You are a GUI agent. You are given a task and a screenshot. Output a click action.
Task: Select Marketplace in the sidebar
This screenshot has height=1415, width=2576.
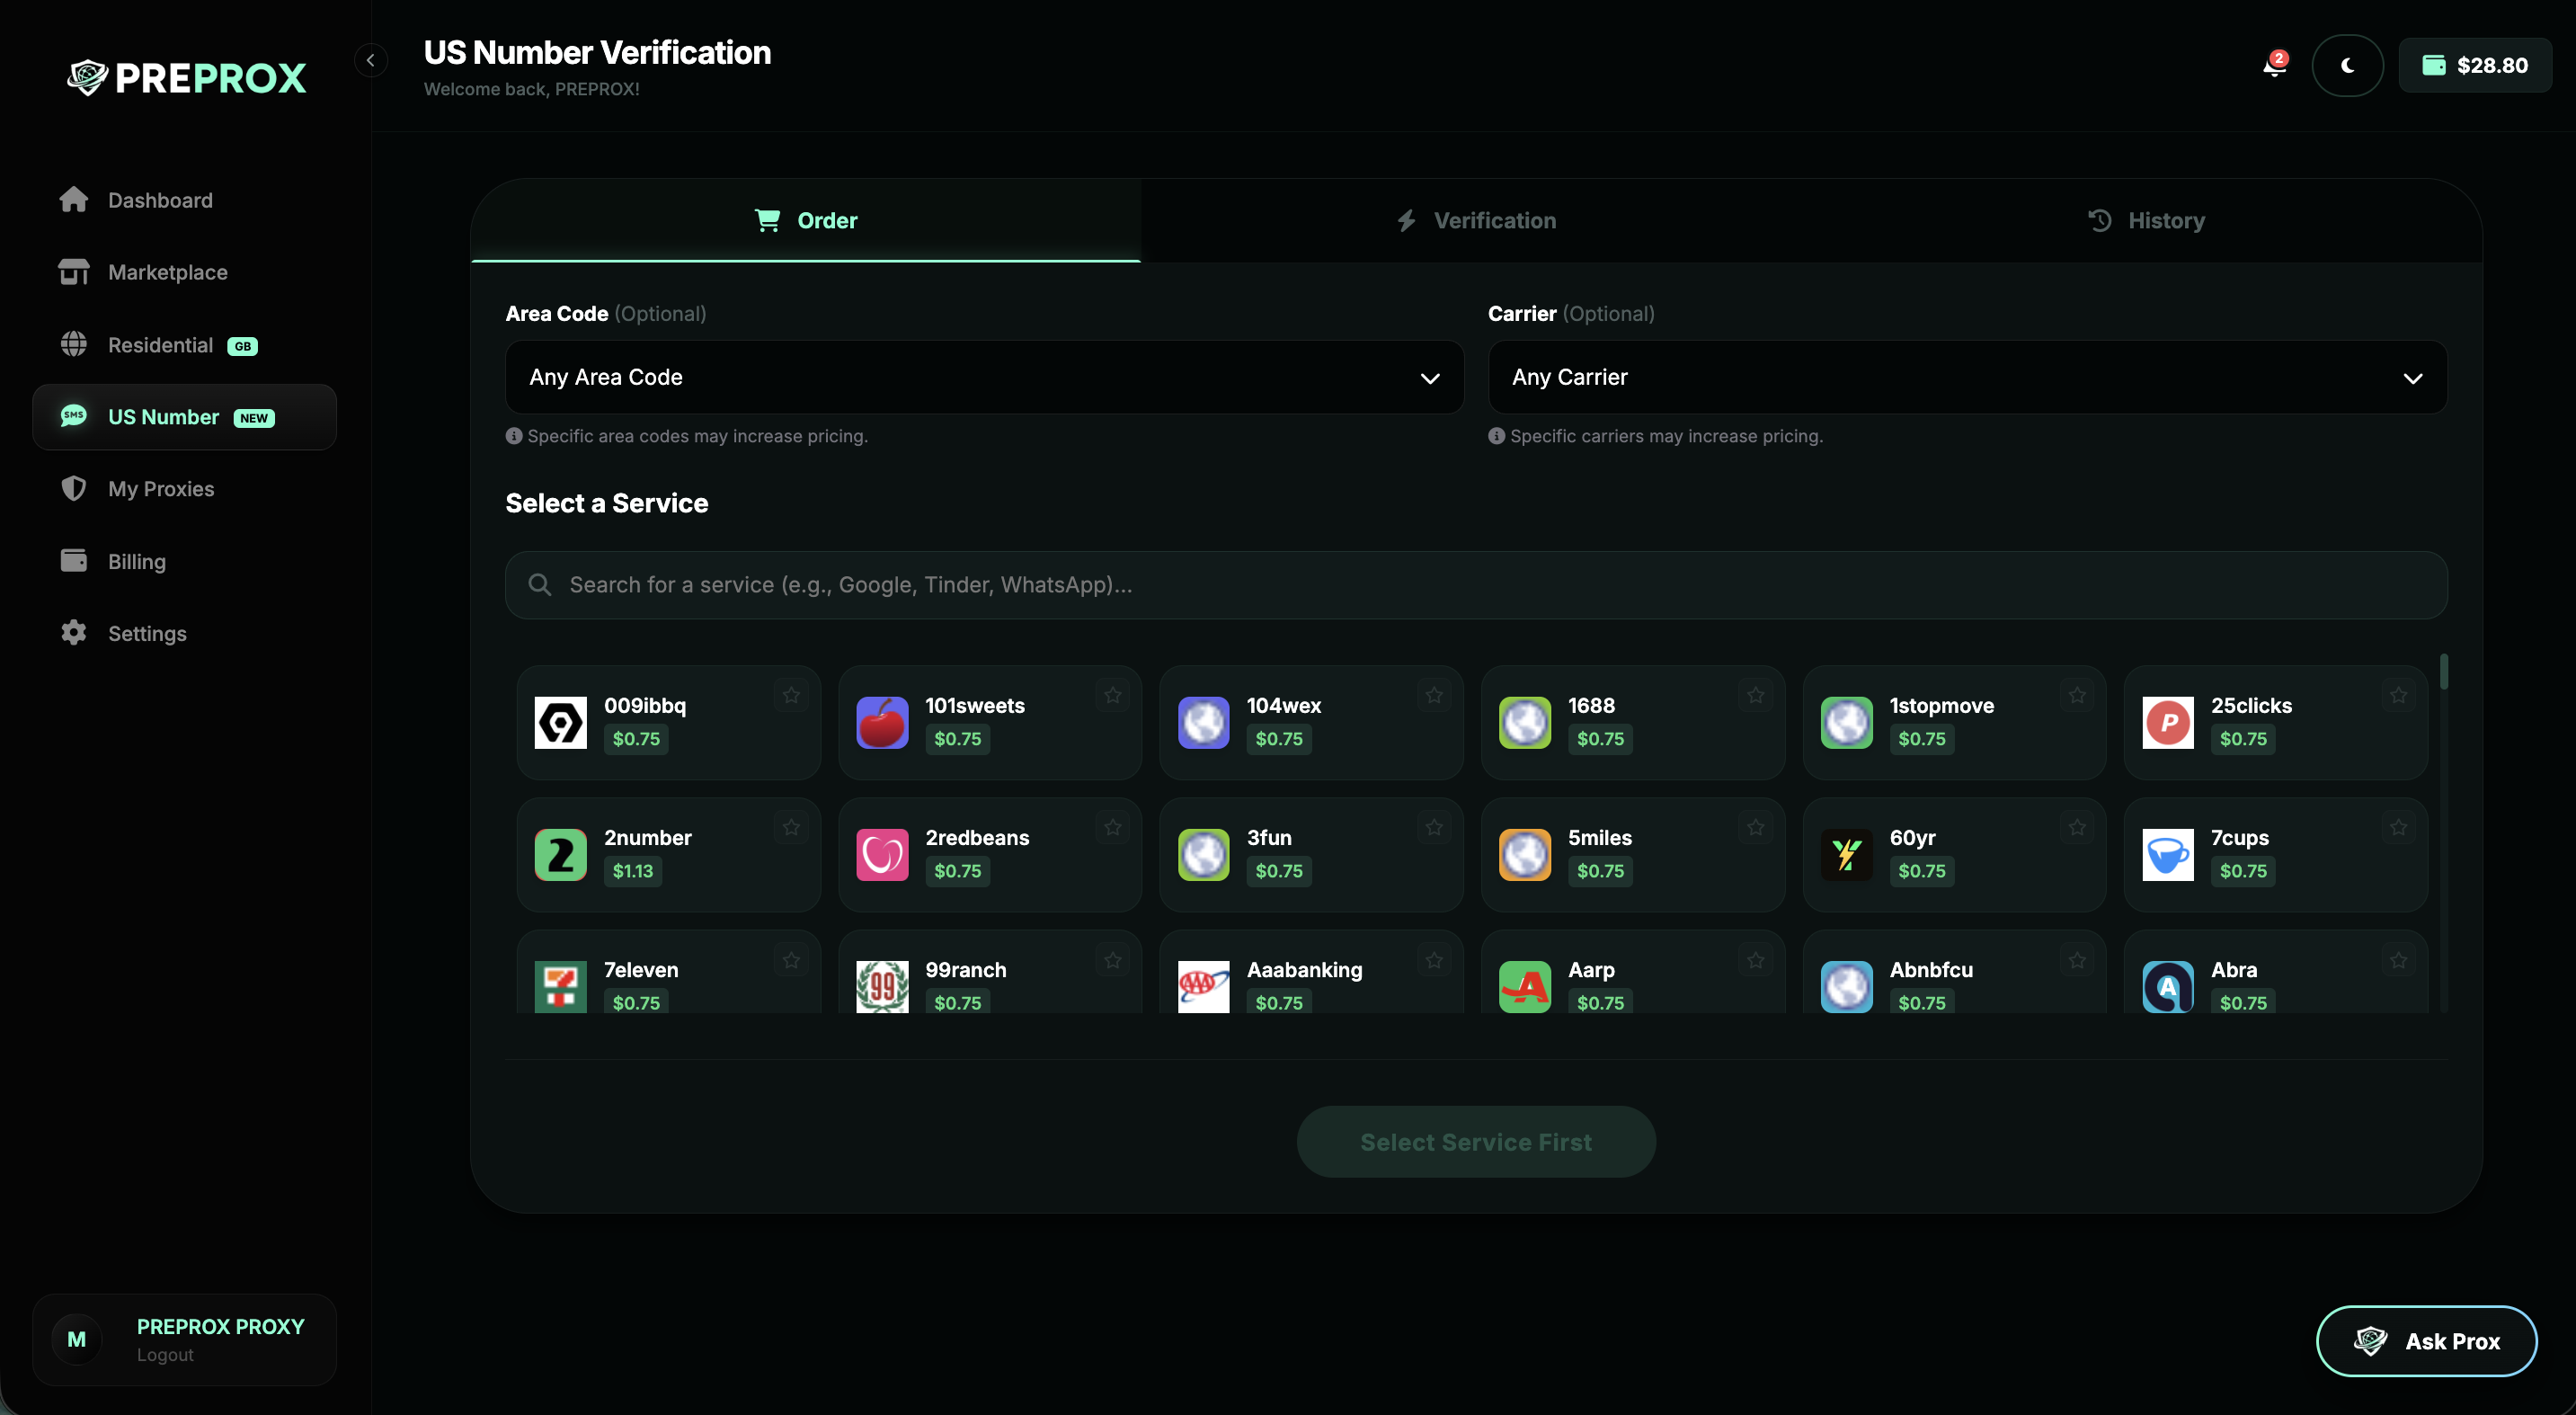coord(167,271)
